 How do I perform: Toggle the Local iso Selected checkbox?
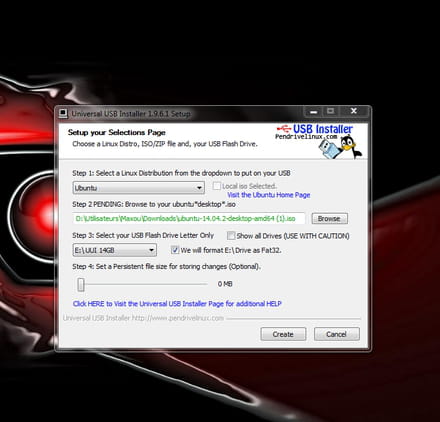point(217,186)
